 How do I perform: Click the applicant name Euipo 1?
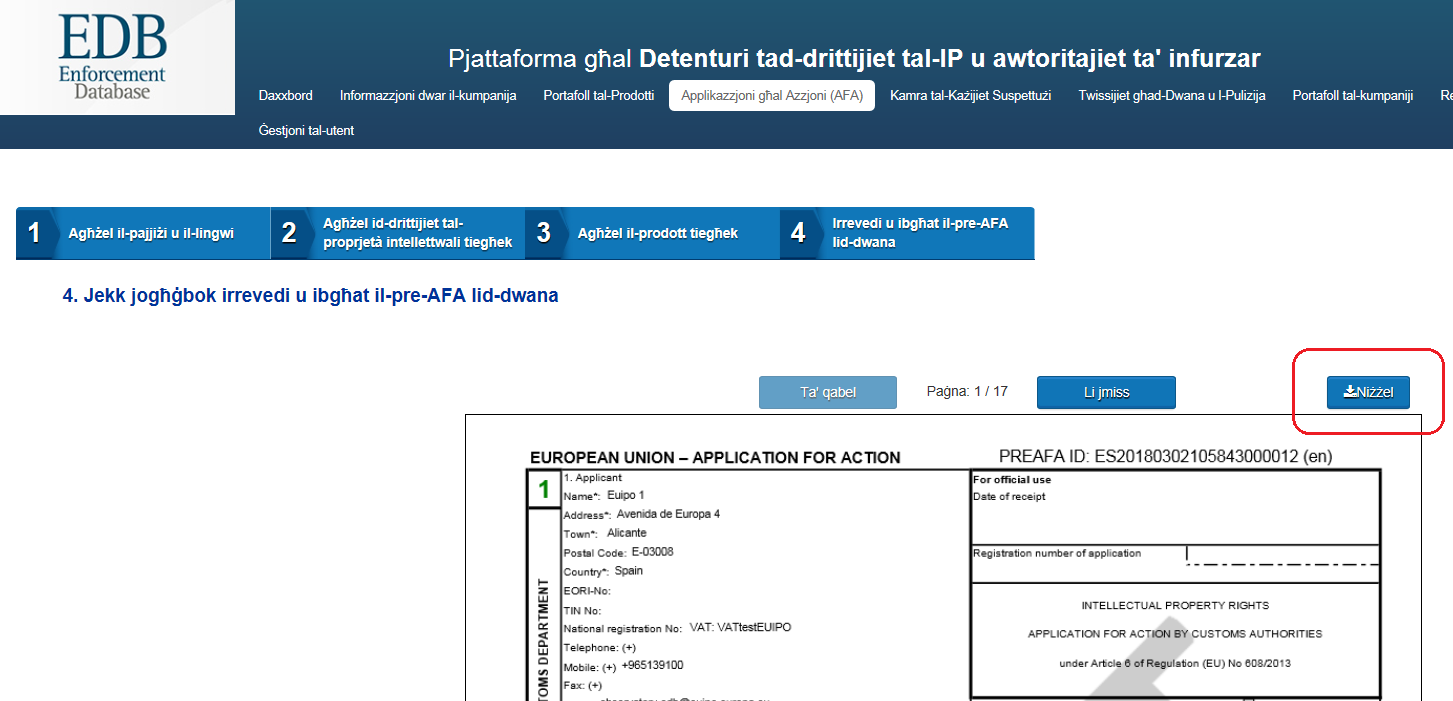point(626,495)
